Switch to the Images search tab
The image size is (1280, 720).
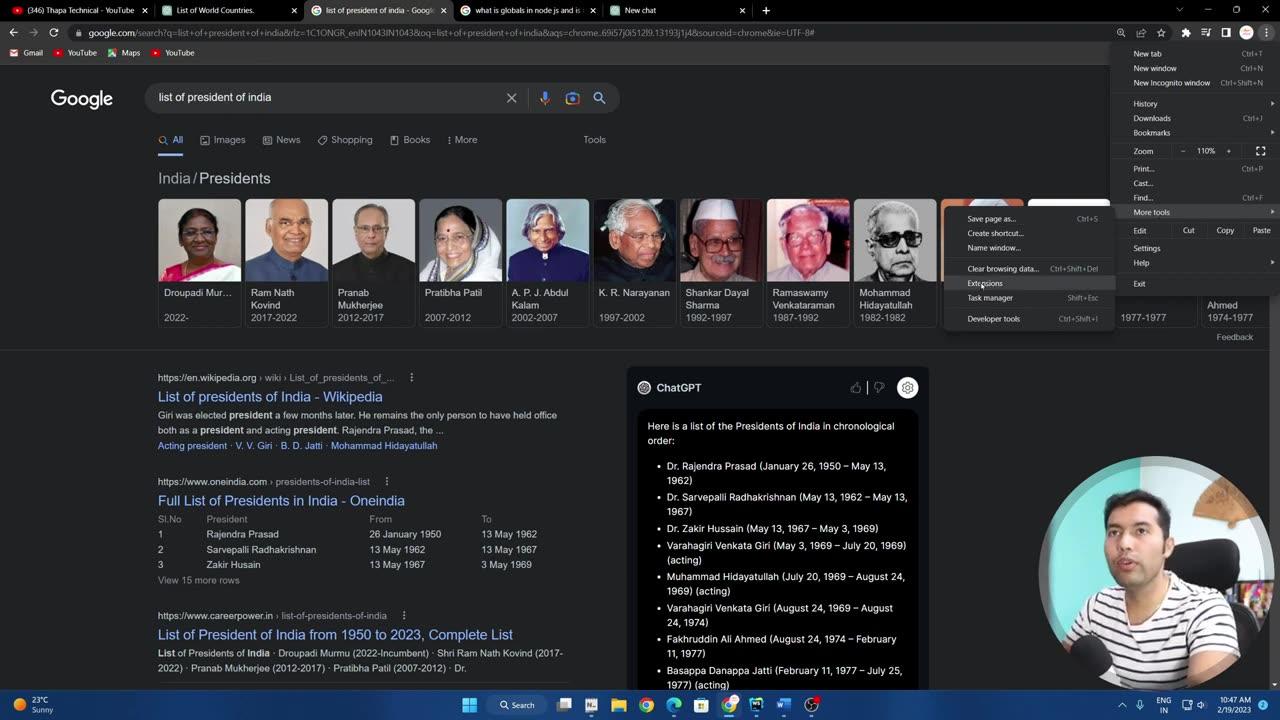[229, 140]
